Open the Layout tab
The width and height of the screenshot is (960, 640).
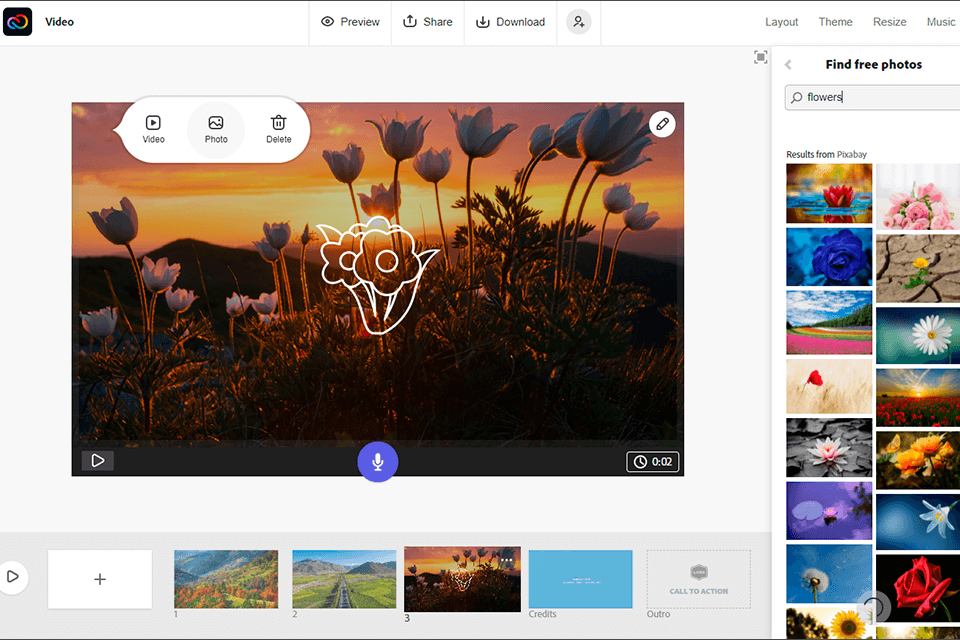click(781, 22)
